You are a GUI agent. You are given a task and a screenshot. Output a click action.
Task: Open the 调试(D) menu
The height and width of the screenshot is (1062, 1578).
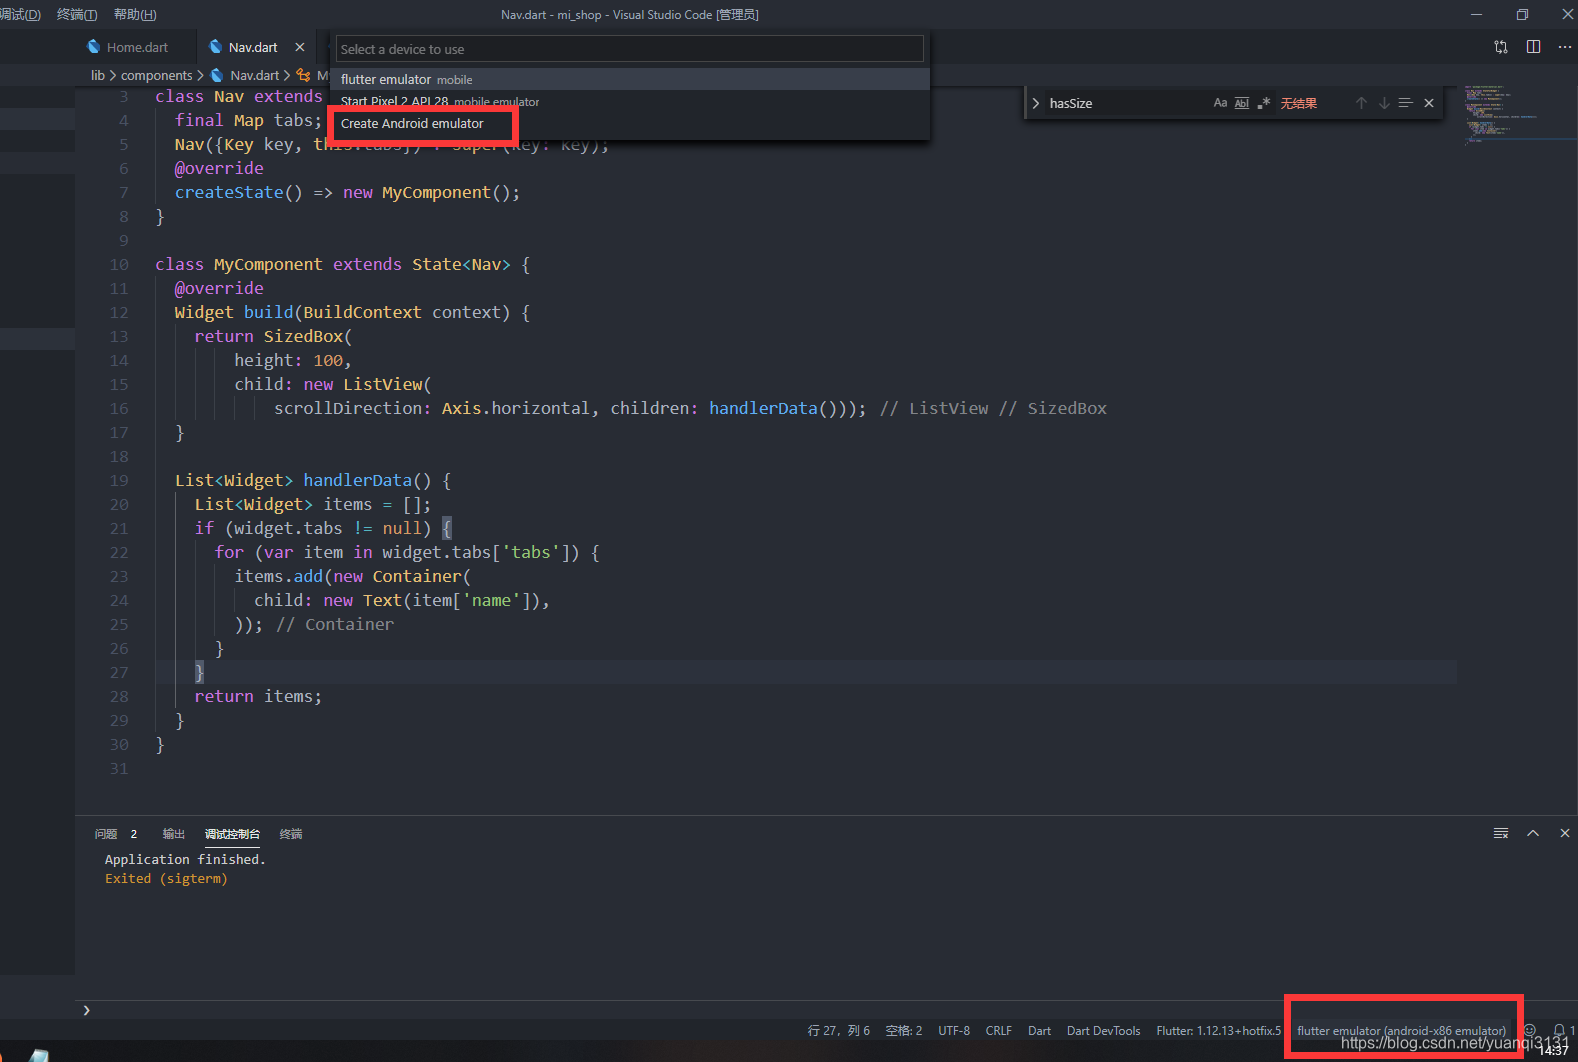20,14
